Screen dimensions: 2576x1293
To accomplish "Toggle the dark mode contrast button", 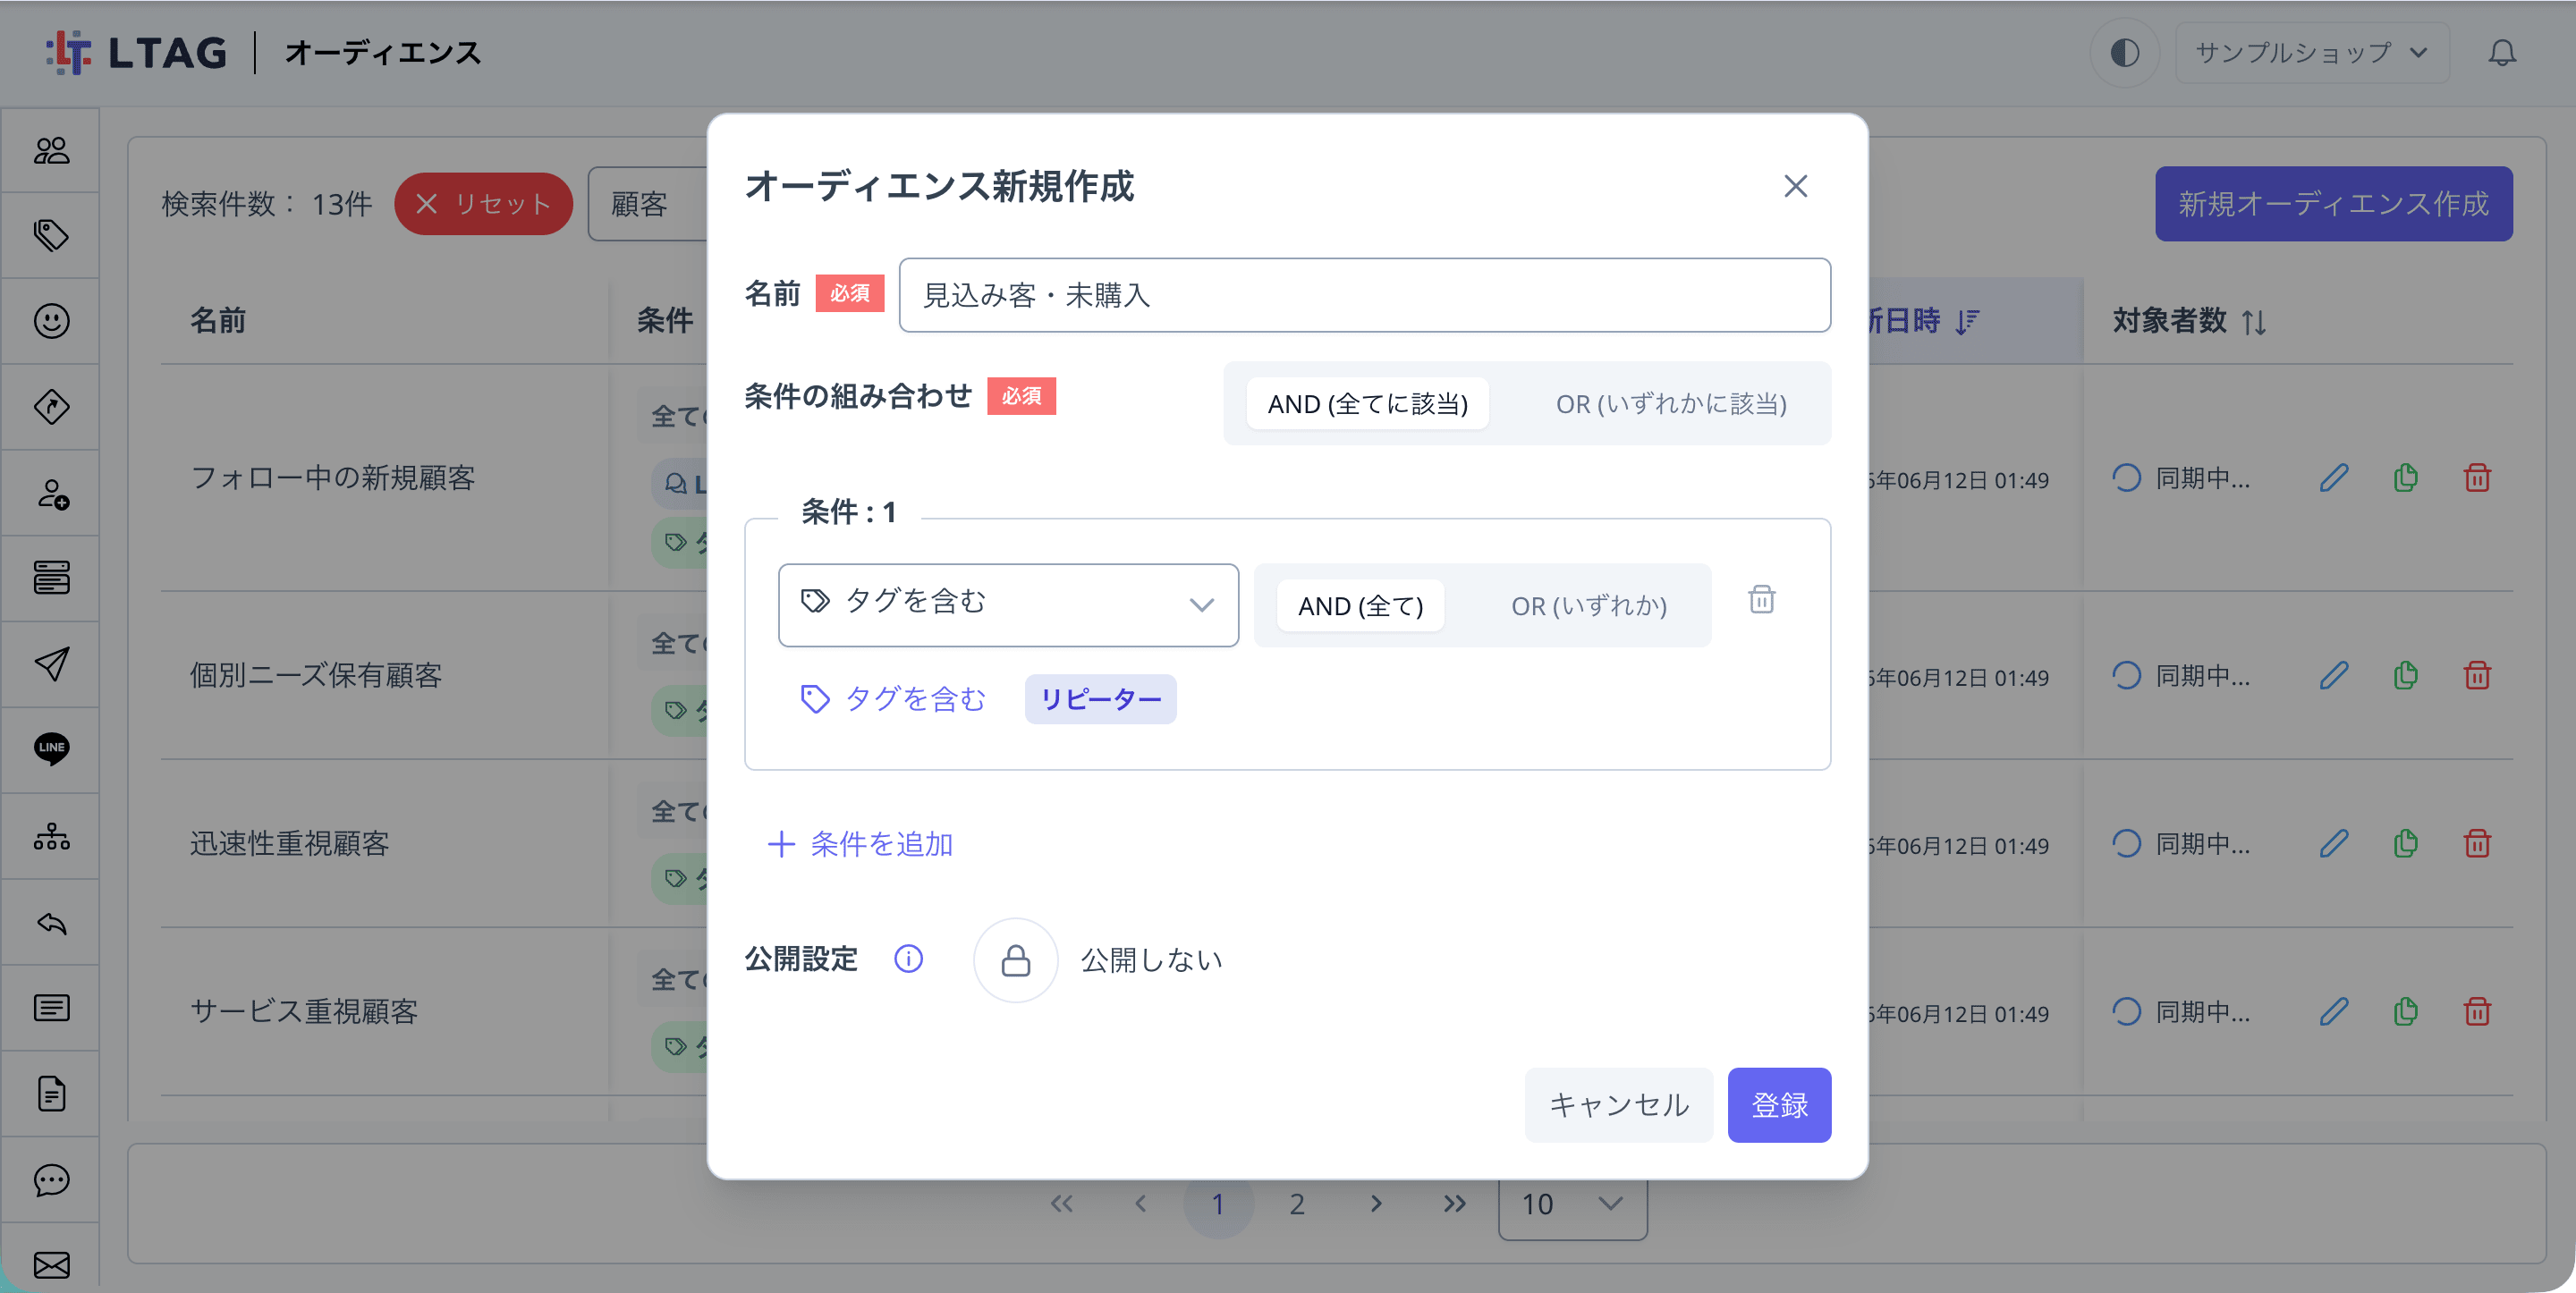I will tap(2124, 53).
